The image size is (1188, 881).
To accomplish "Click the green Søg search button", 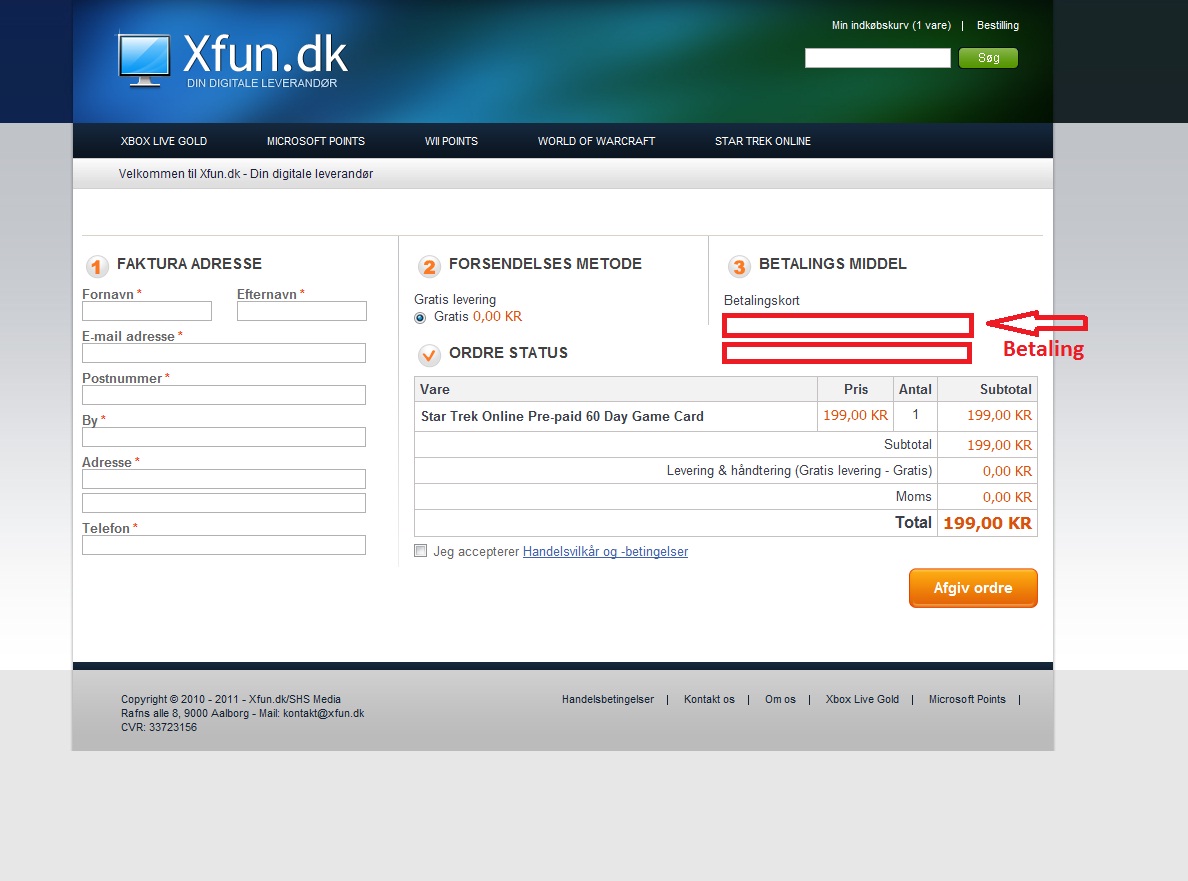I will click(988, 58).
